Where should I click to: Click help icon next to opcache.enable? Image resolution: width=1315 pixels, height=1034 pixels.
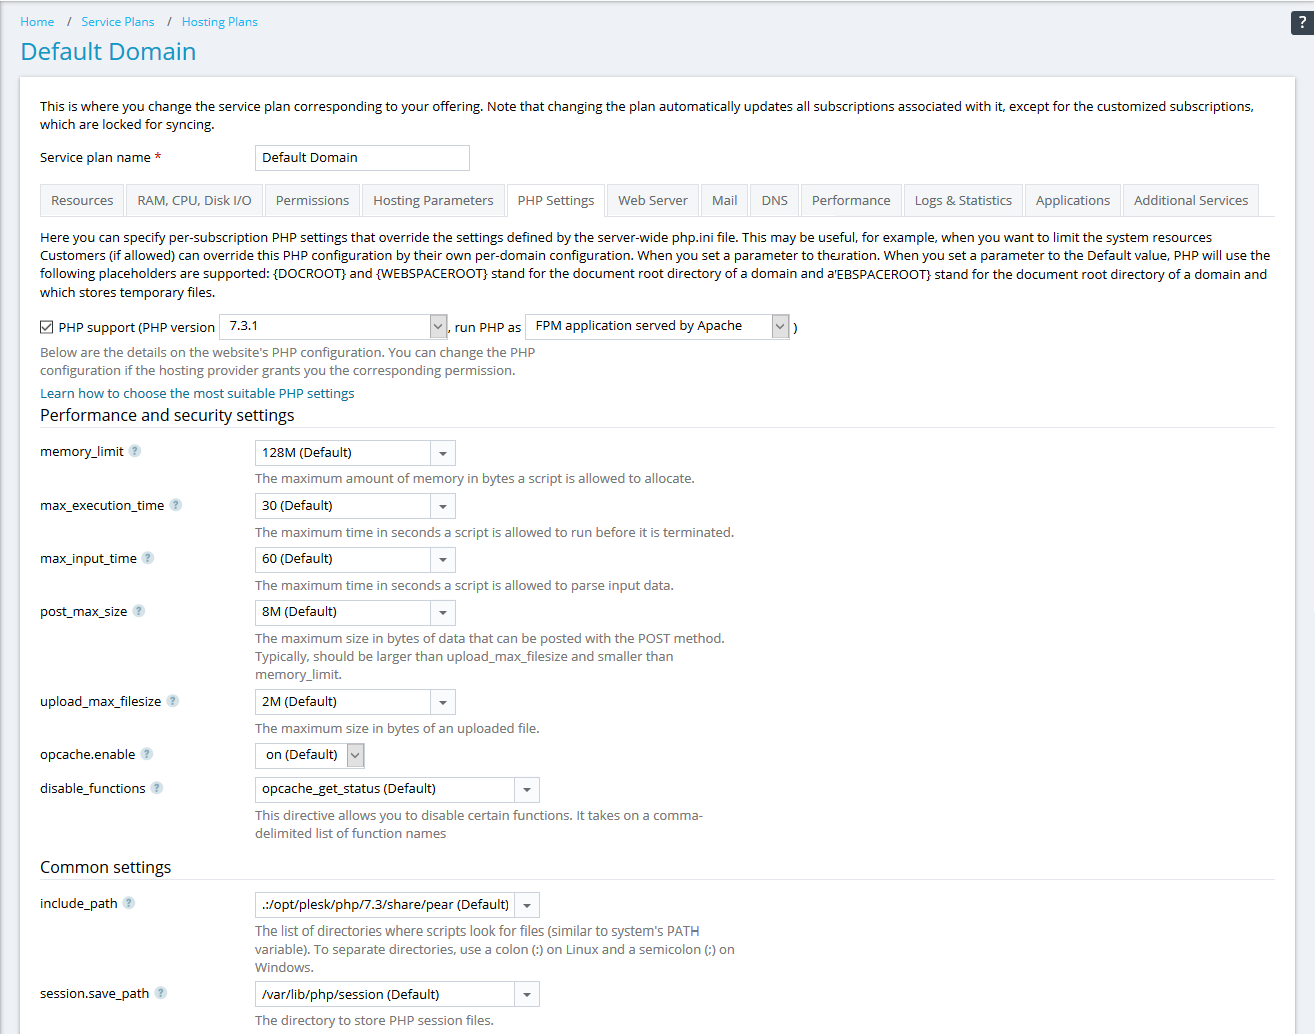[147, 754]
